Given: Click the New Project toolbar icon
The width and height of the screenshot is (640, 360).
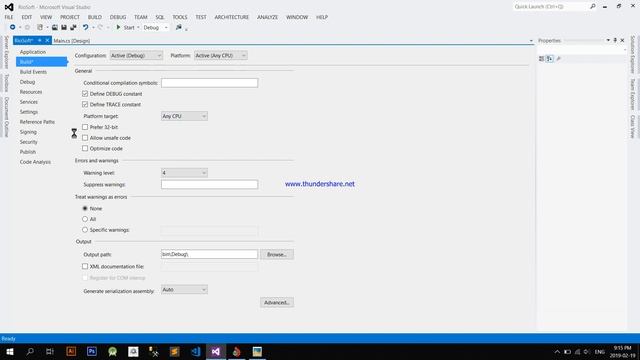Looking at the screenshot, I should (40, 27).
